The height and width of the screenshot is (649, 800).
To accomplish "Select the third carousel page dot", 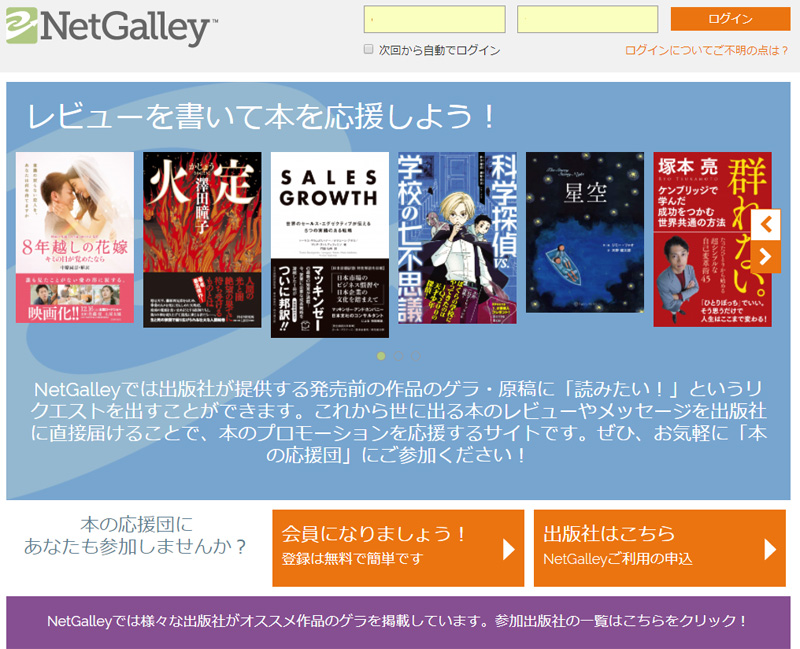I will (x=416, y=356).
